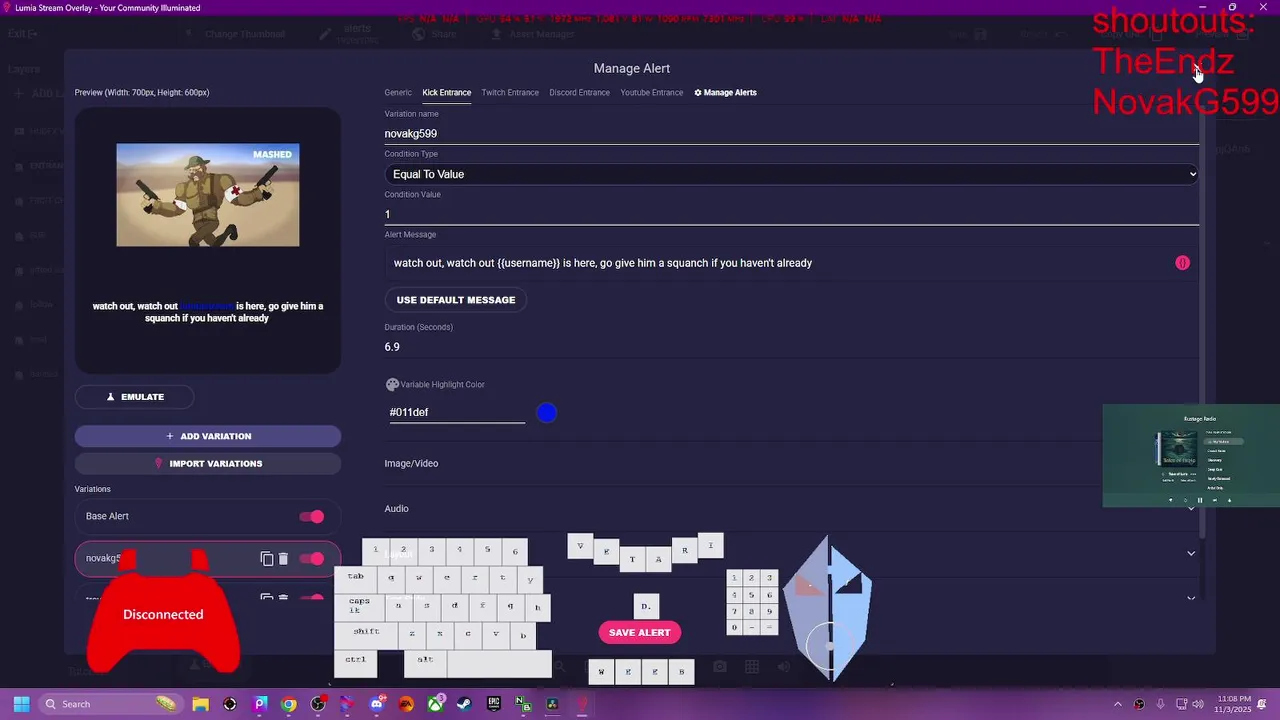1280x720 pixels.
Task: Click the palette icon beside Variable Highlight Color
Action: click(x=392, y=384)
